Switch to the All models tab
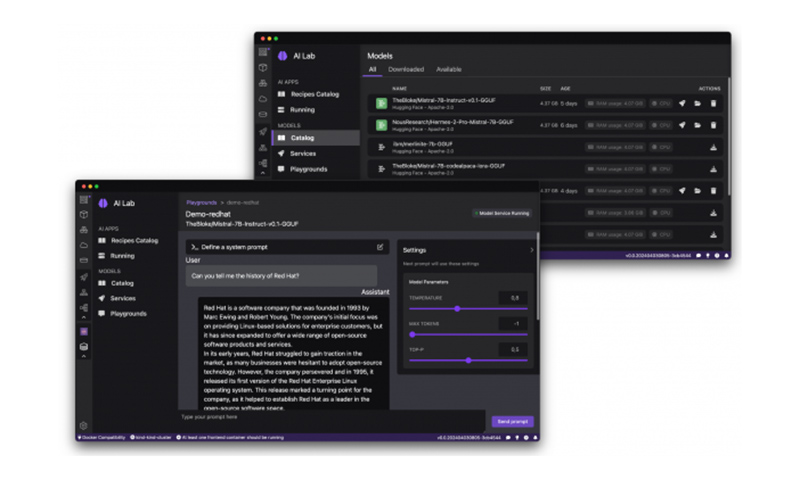Viewport: 800px width, 480px height. click(x=372, y=69)
